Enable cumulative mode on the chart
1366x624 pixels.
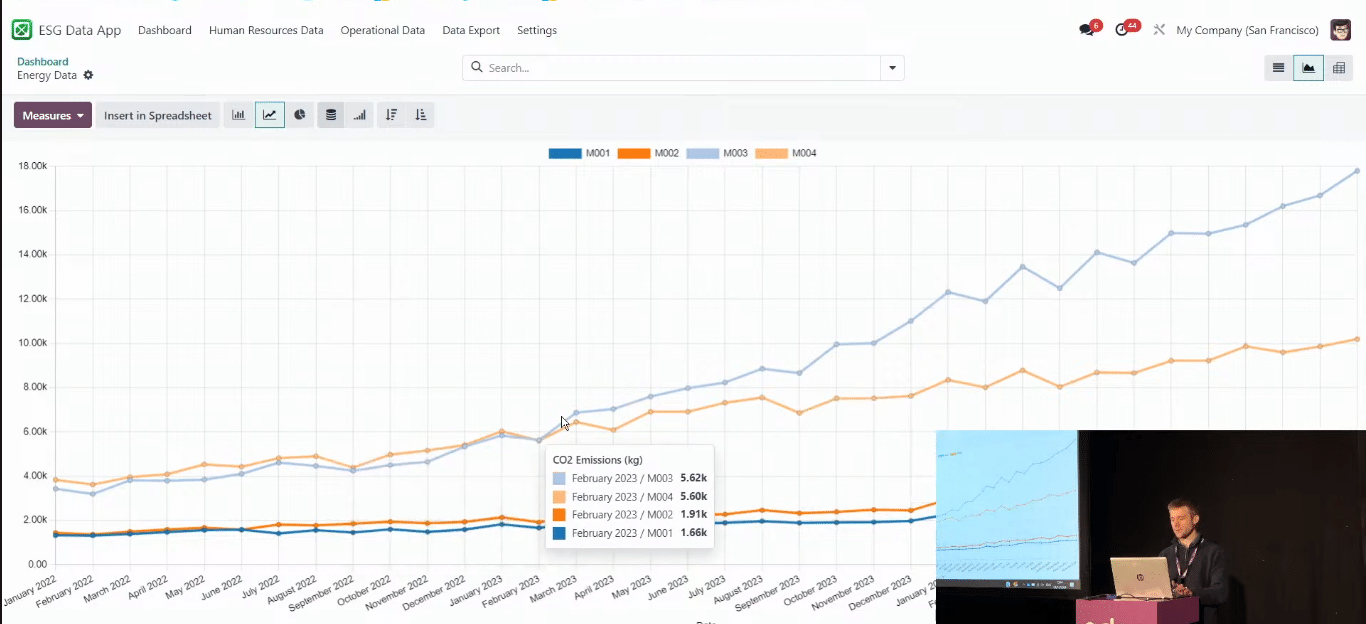pos(360,114)
